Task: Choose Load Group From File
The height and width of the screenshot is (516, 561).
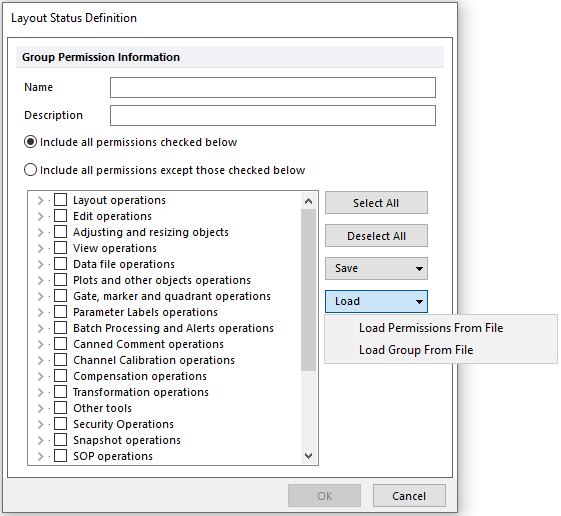Action: [416, 350]
